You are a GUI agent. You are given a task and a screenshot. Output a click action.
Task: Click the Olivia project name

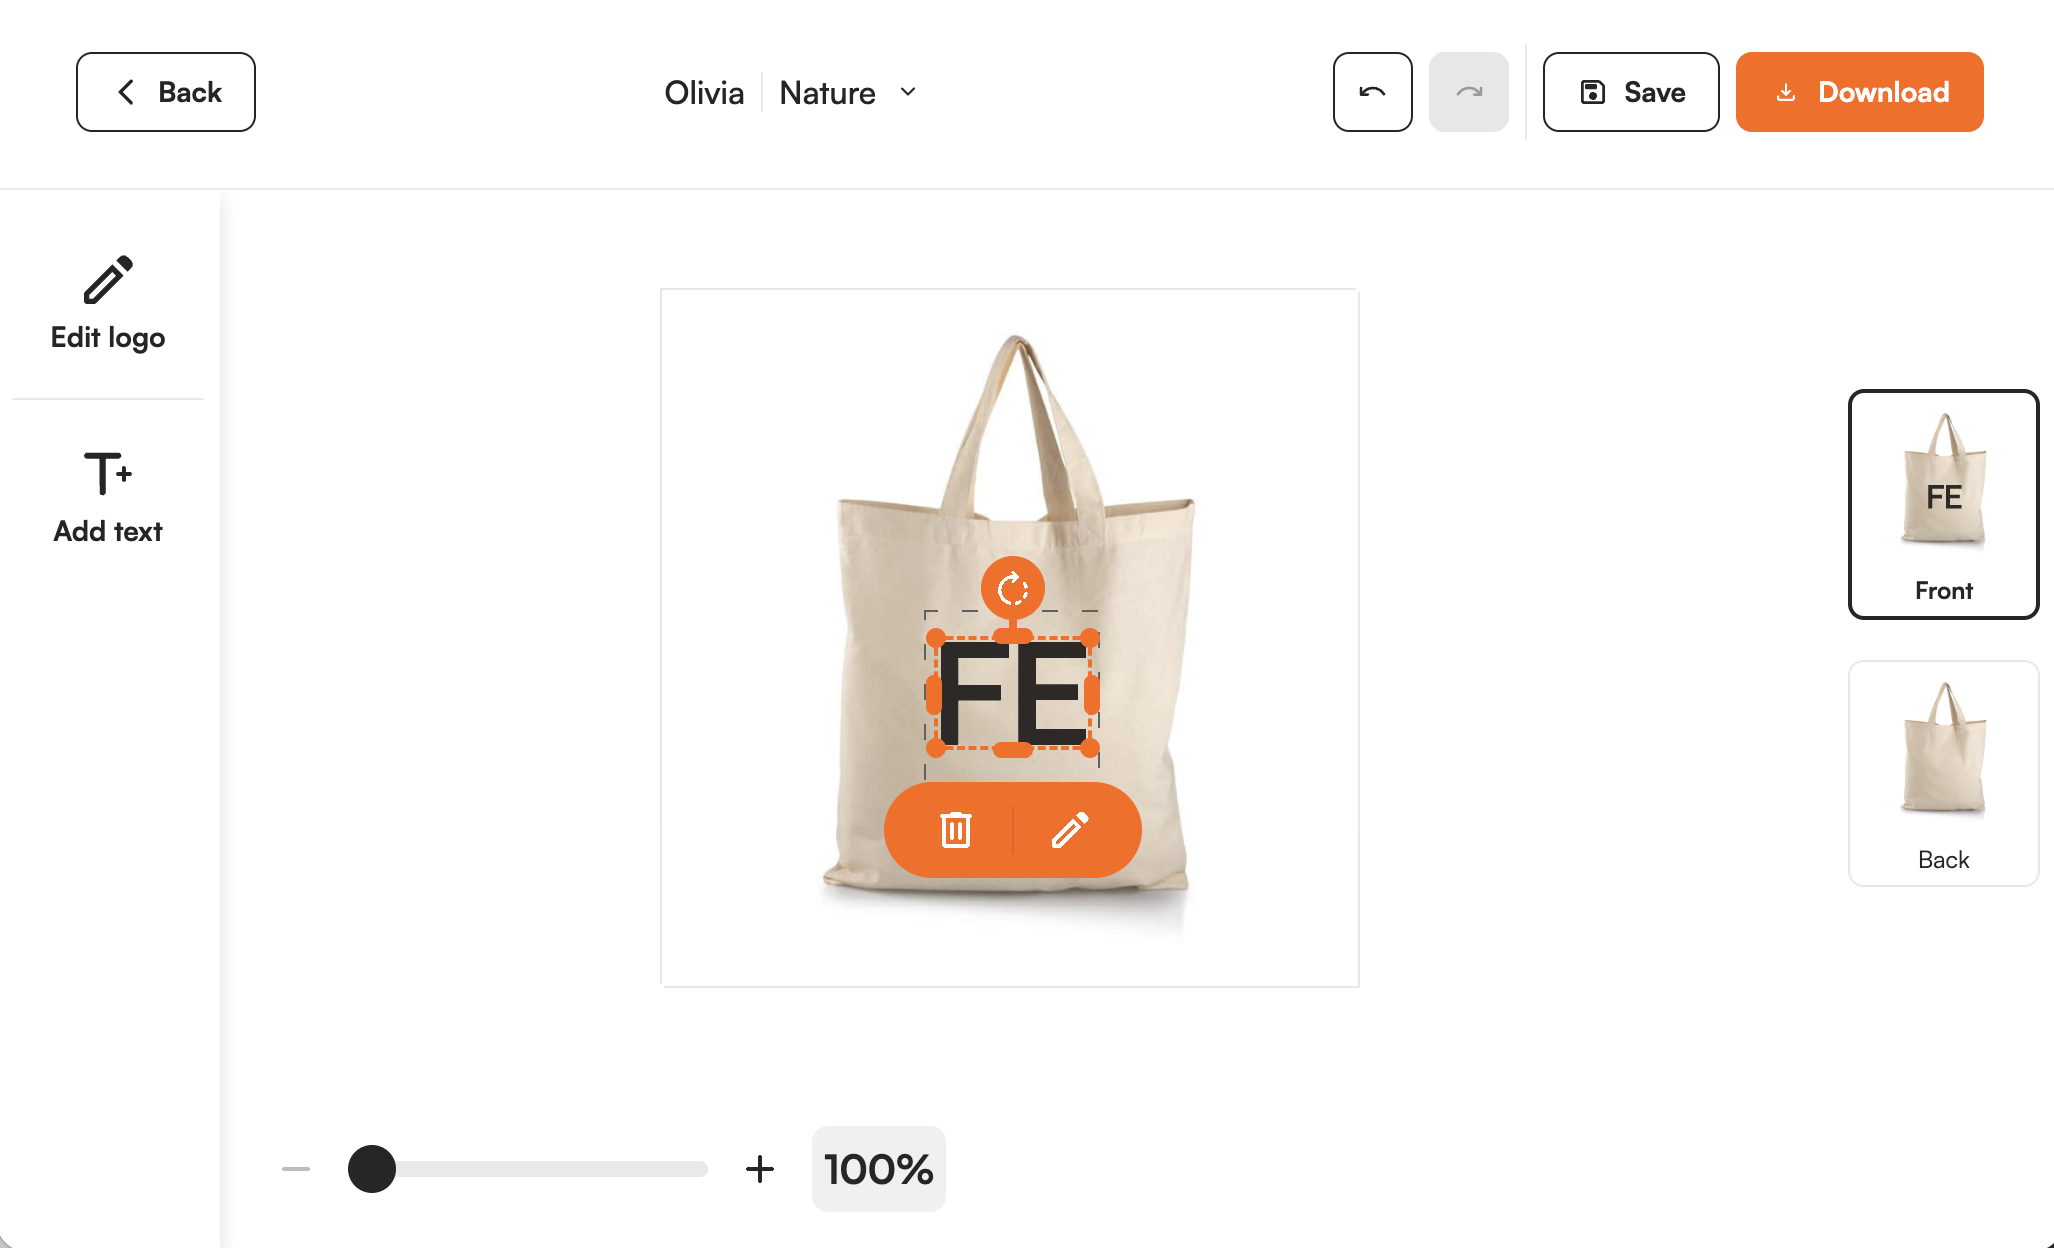[x=704, y=92]
